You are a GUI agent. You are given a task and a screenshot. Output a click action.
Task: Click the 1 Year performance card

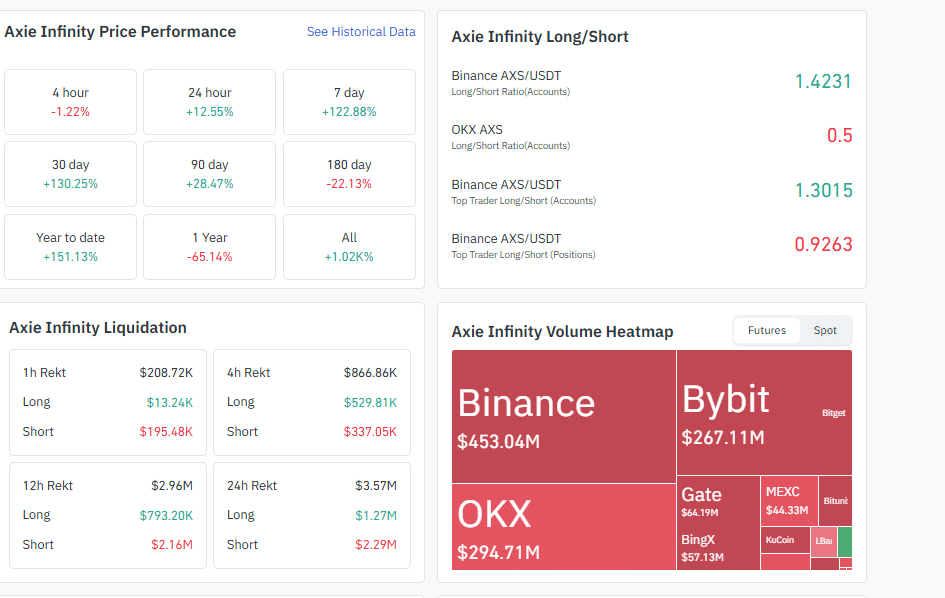[x=209, y=247]
